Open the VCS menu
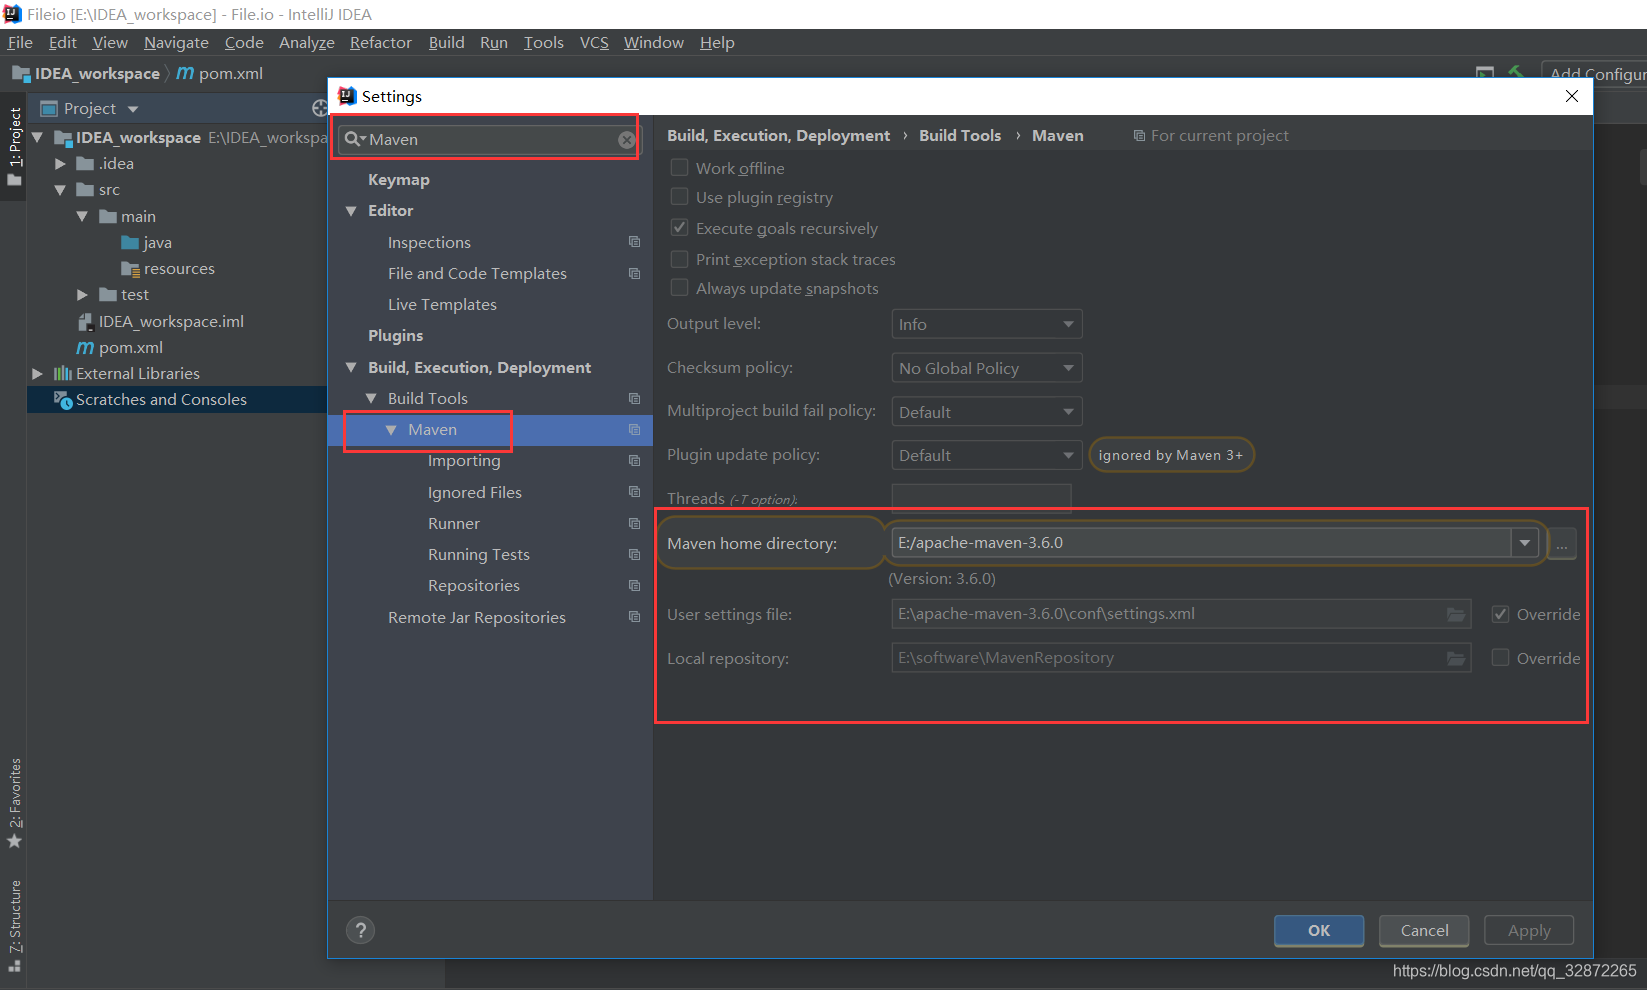This screenshot has height=990, width=1647. click(x=594, y=42)
